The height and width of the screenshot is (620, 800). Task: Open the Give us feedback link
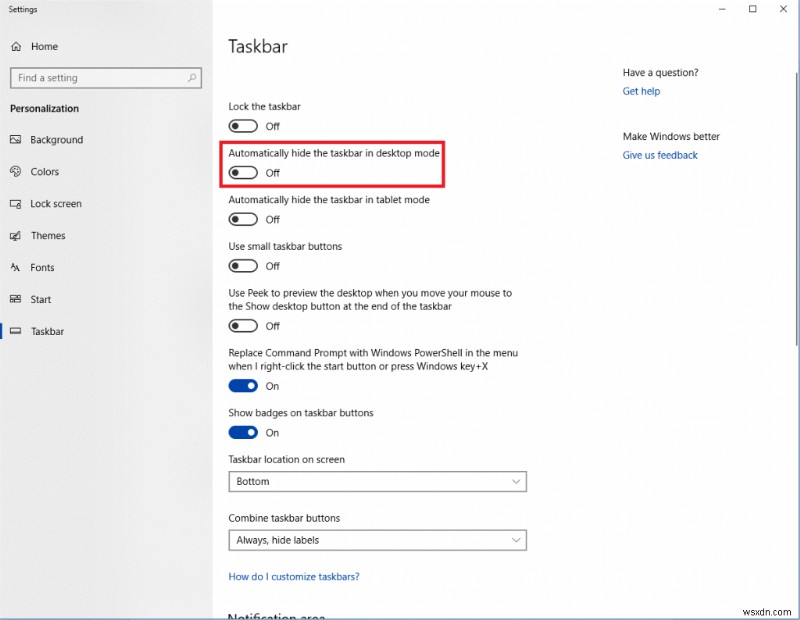click(660, 155)
